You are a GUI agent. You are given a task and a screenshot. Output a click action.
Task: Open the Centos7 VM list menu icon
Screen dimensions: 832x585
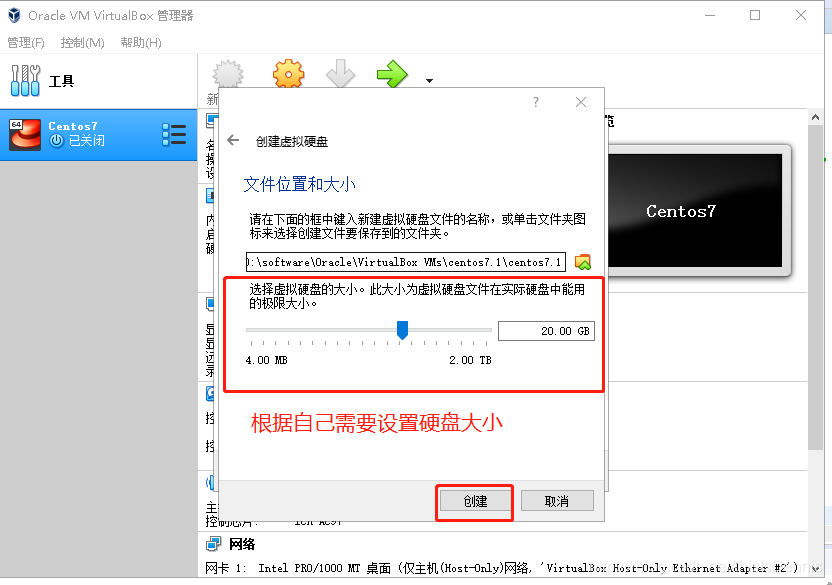tap(172, 133)
